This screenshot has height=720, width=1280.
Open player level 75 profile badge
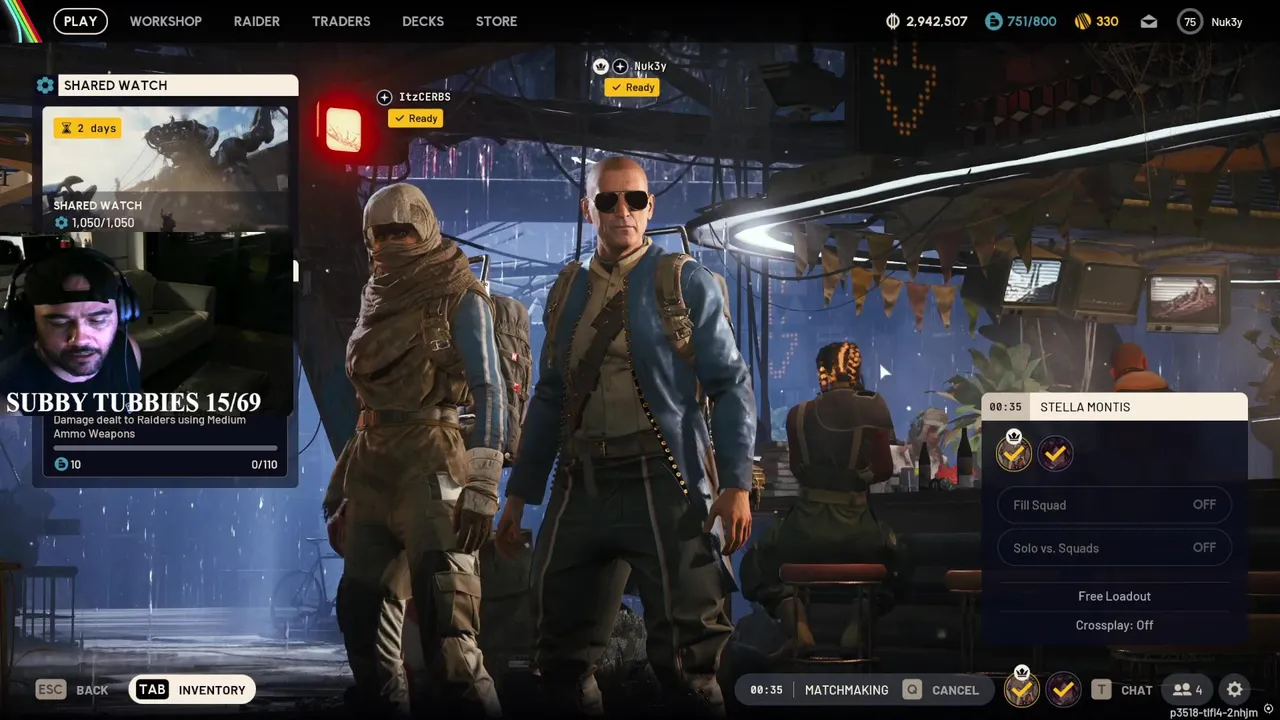pos(1189,21)
